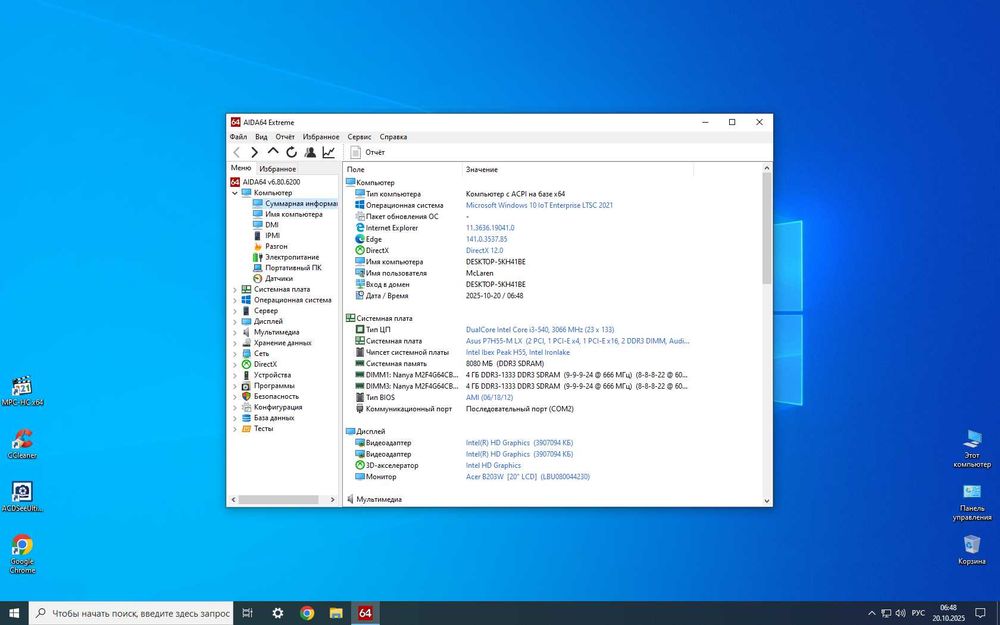The image size is (1000, 625).
Task: Go back with the left arrow toolbar button
Action: (x=237, y=152)
